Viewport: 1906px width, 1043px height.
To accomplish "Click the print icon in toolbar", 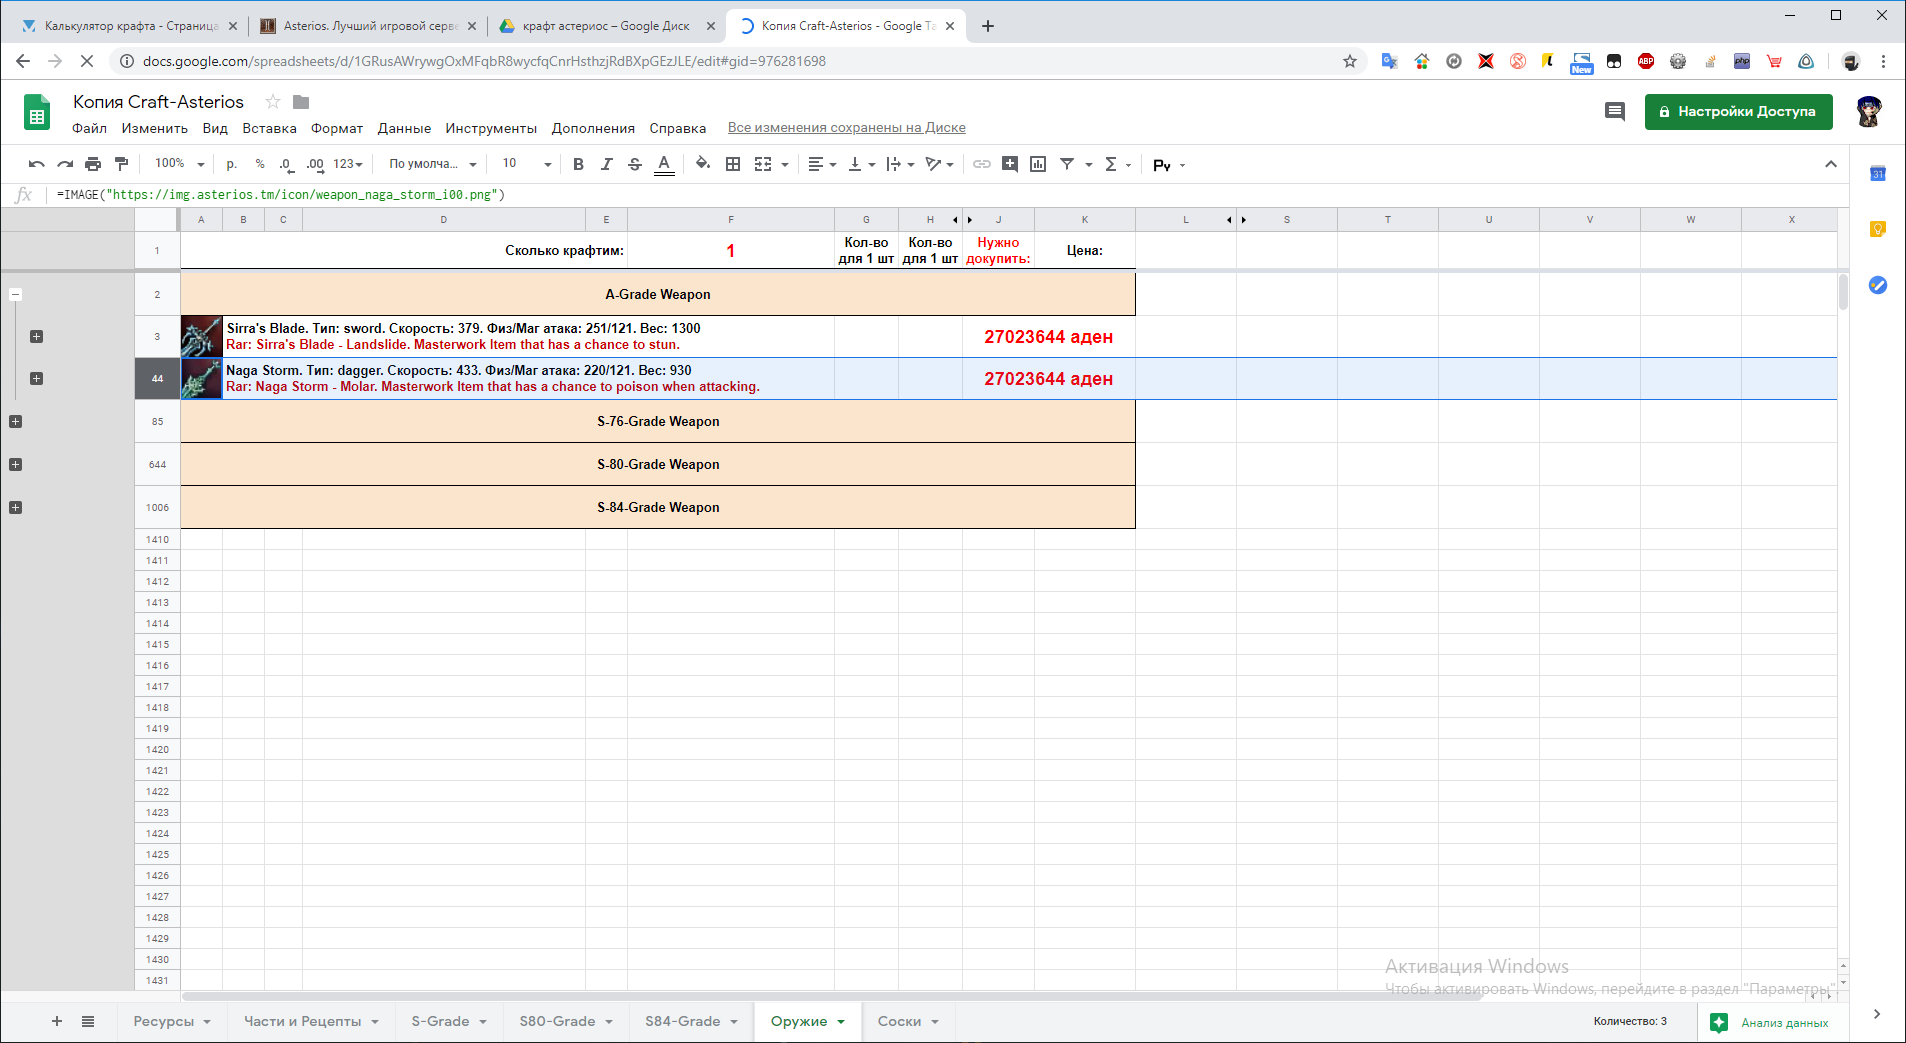I will pyautogui.click(x=93, y=164).
